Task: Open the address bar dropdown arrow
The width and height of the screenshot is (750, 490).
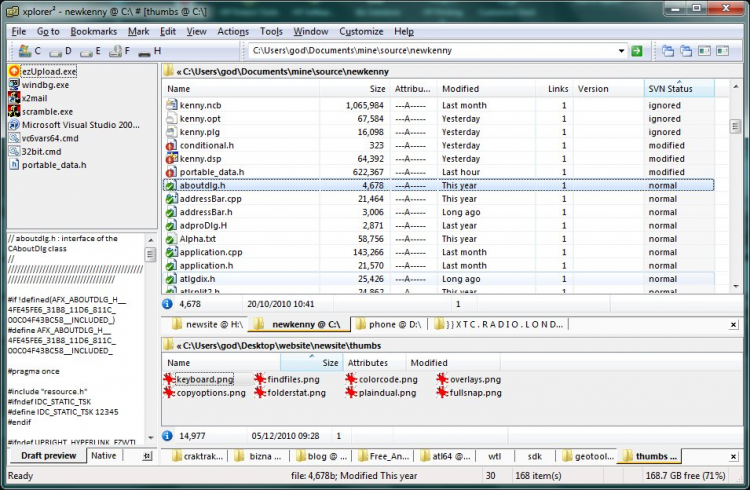Action: pos(621,51)
